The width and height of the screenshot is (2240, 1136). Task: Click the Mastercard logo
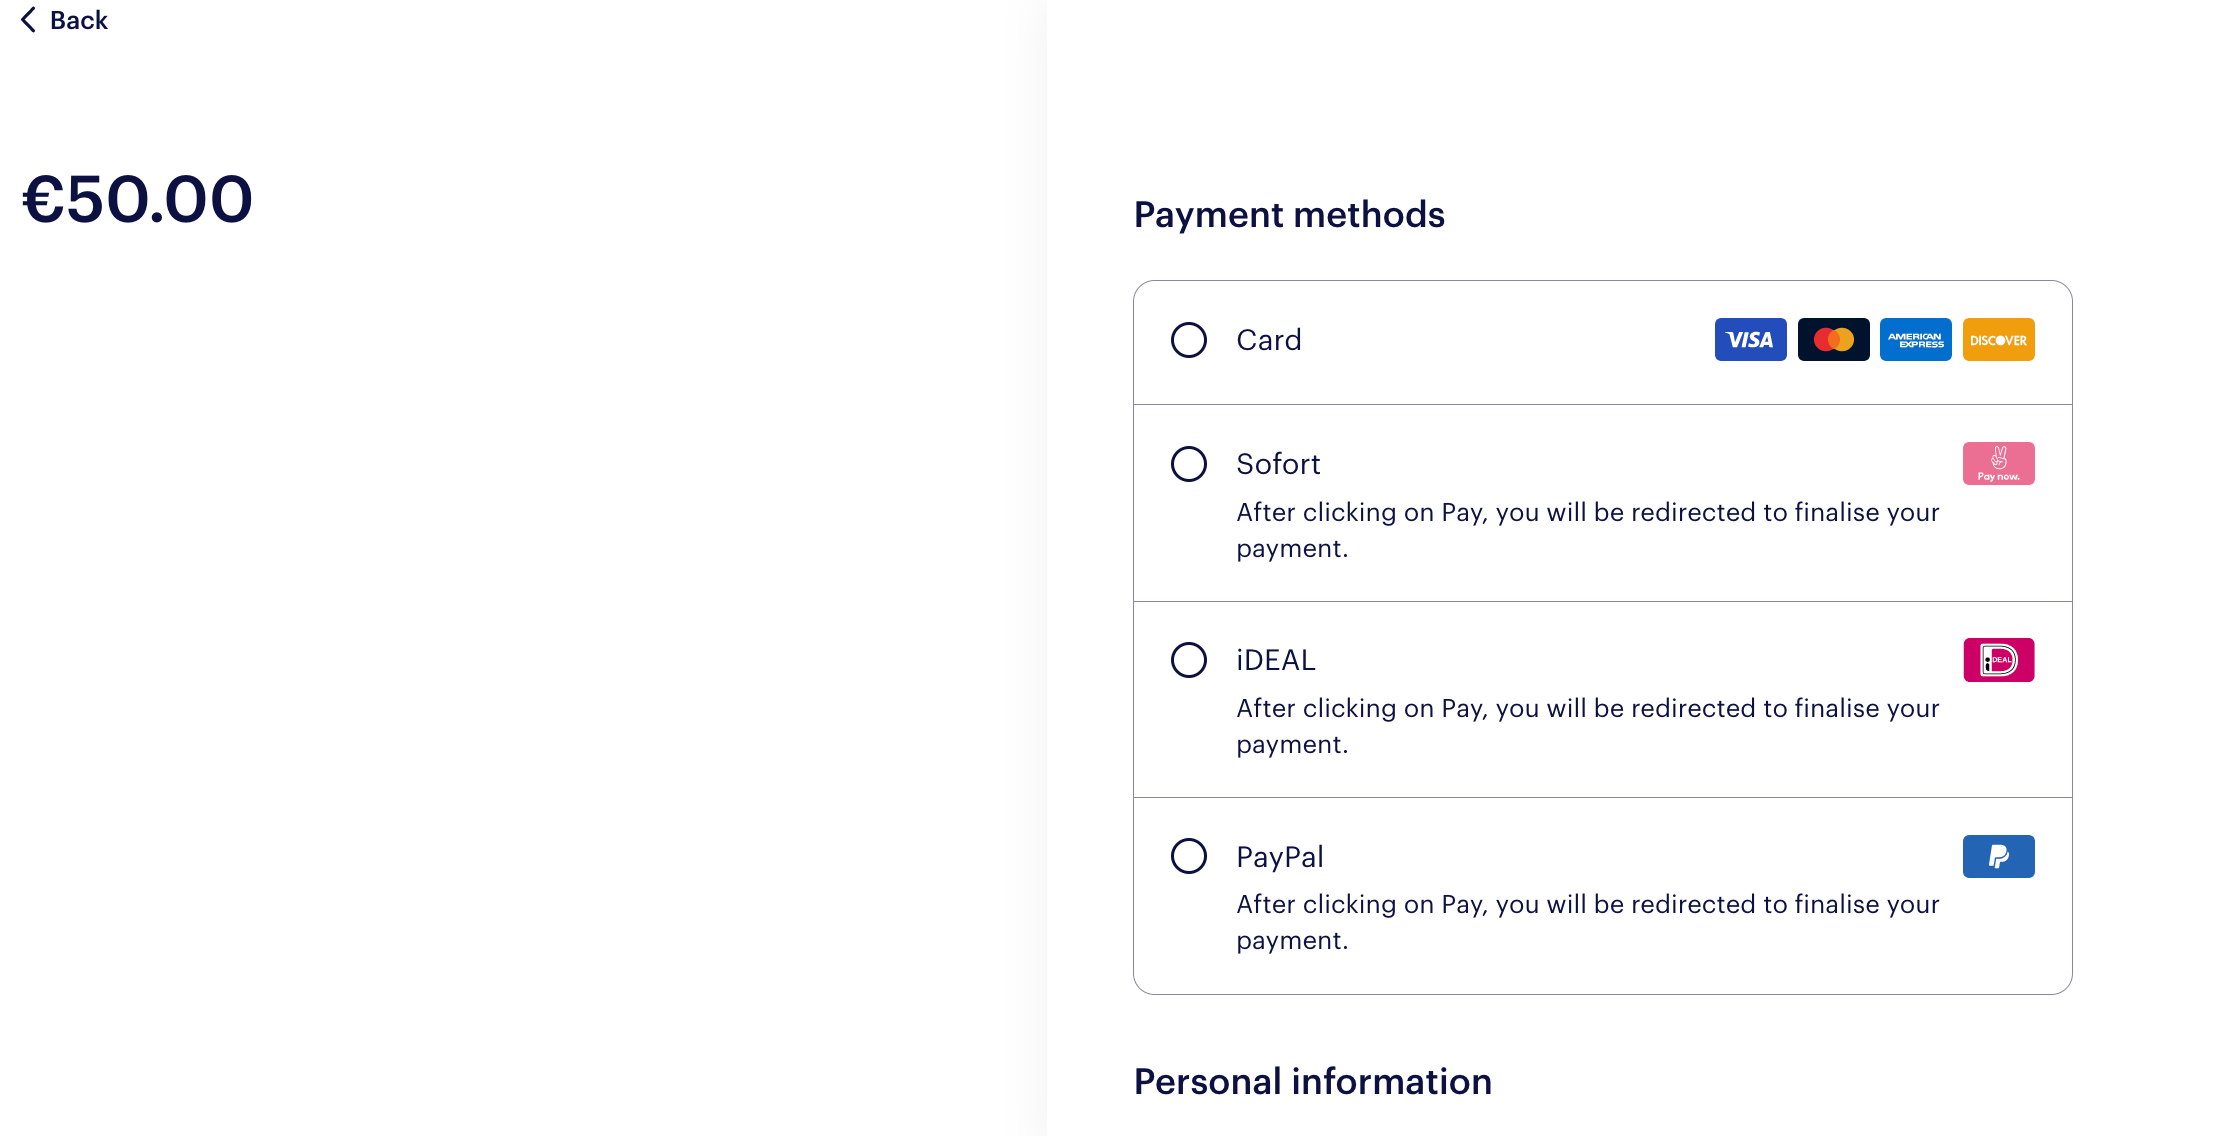click(1833, 340)
